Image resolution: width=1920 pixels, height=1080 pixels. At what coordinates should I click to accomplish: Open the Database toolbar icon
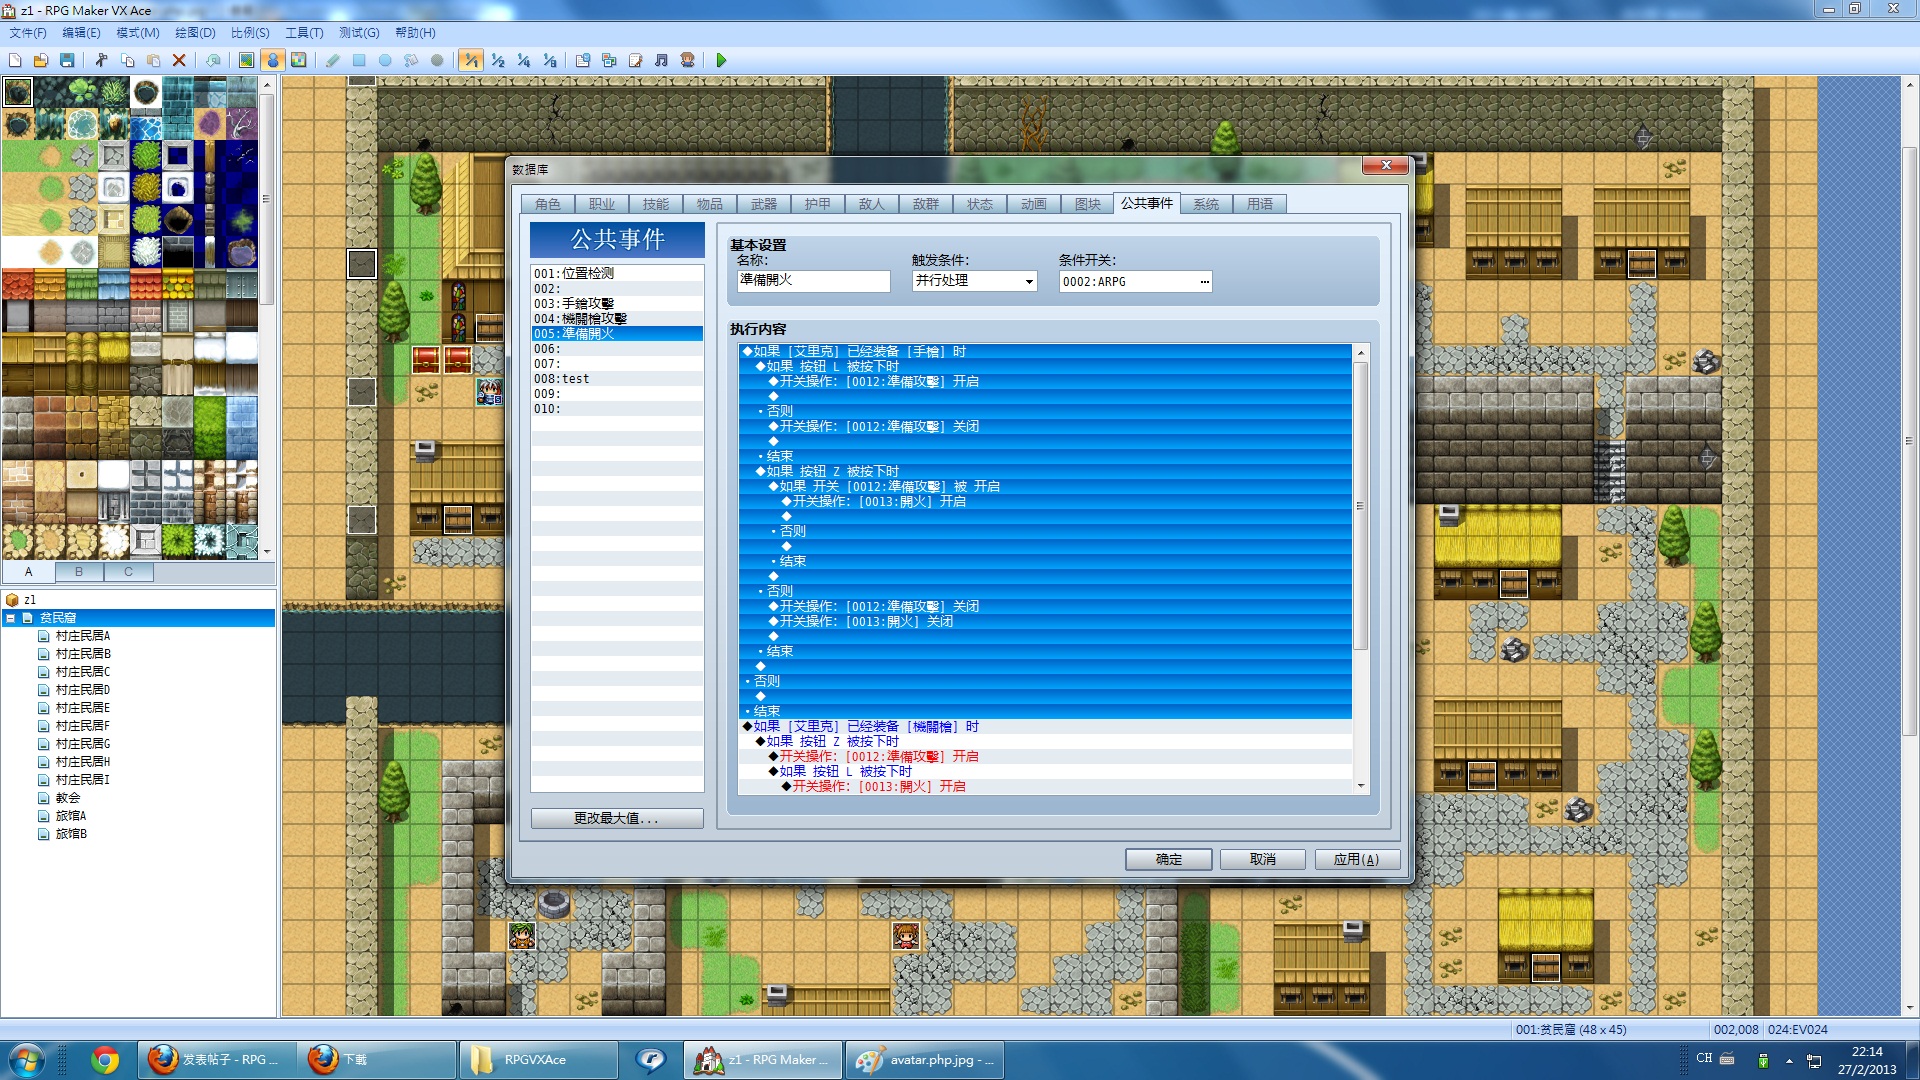583,60
